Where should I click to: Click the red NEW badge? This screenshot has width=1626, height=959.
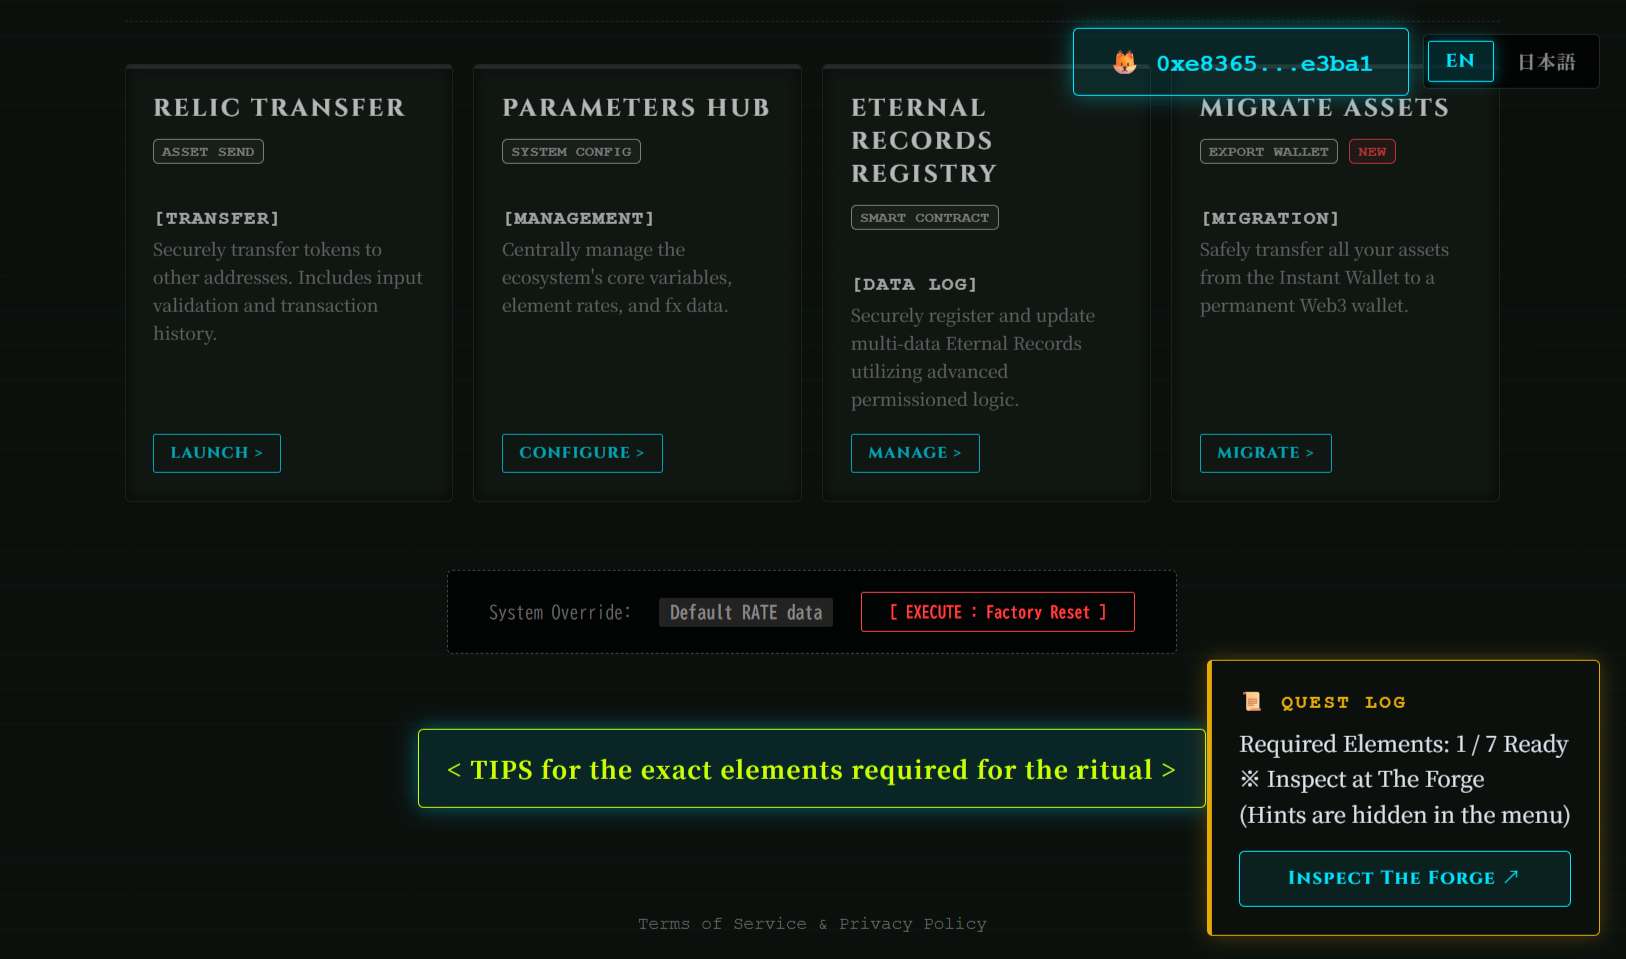tap(1372, 151)
